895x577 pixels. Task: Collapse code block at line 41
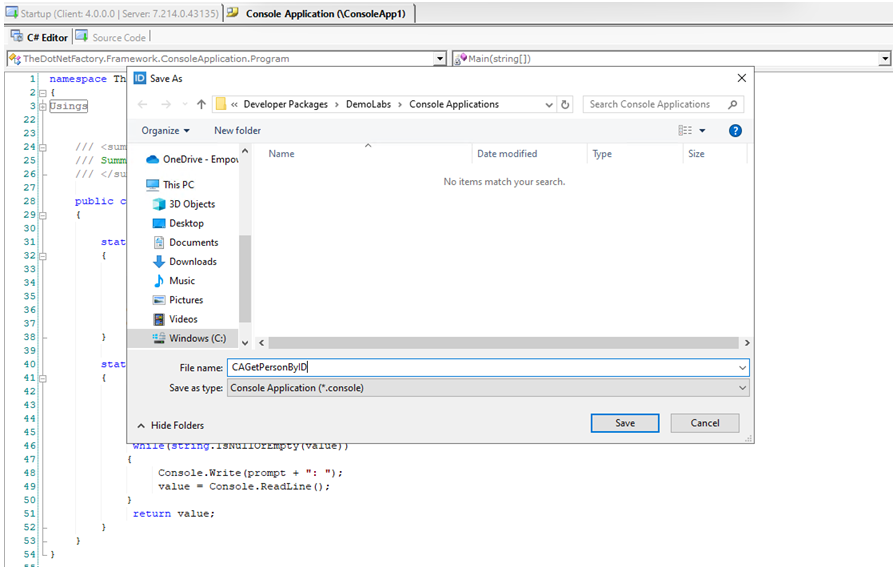[43, 378]
